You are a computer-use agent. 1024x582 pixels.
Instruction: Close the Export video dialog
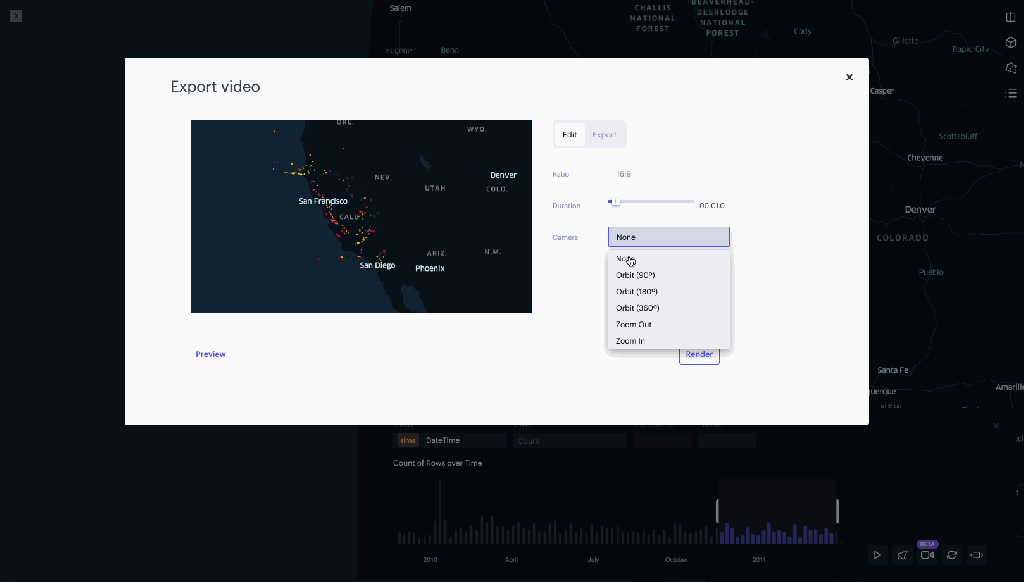click(849, 77)
